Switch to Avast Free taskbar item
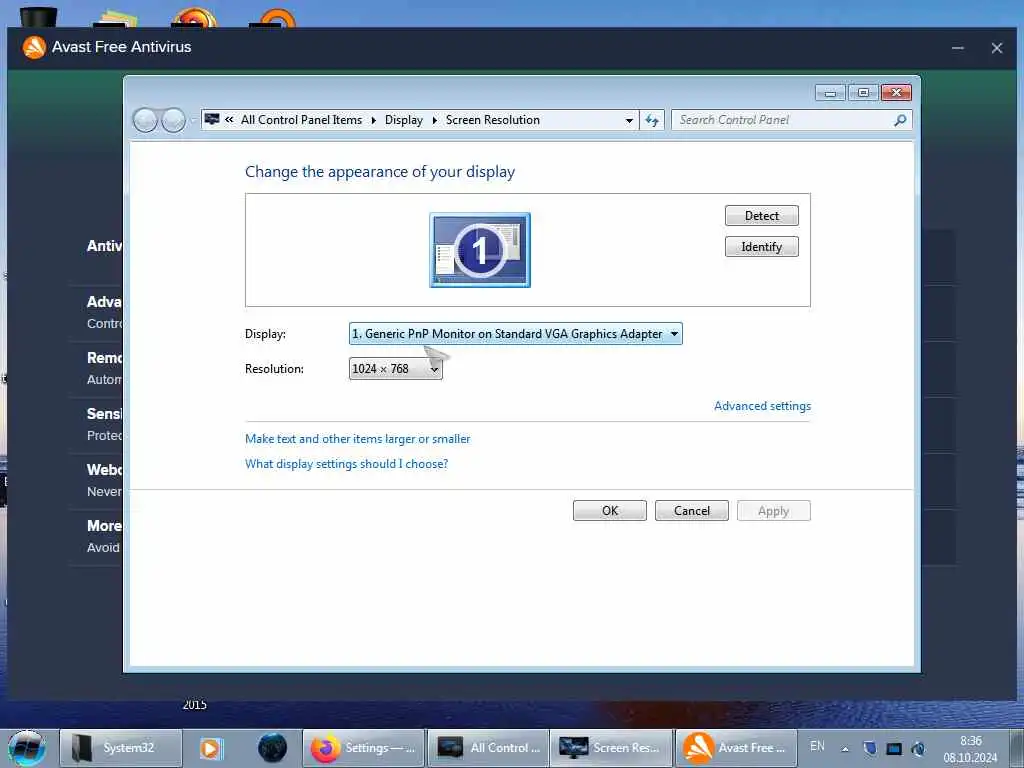1024x768 pixels. (735, 748)
